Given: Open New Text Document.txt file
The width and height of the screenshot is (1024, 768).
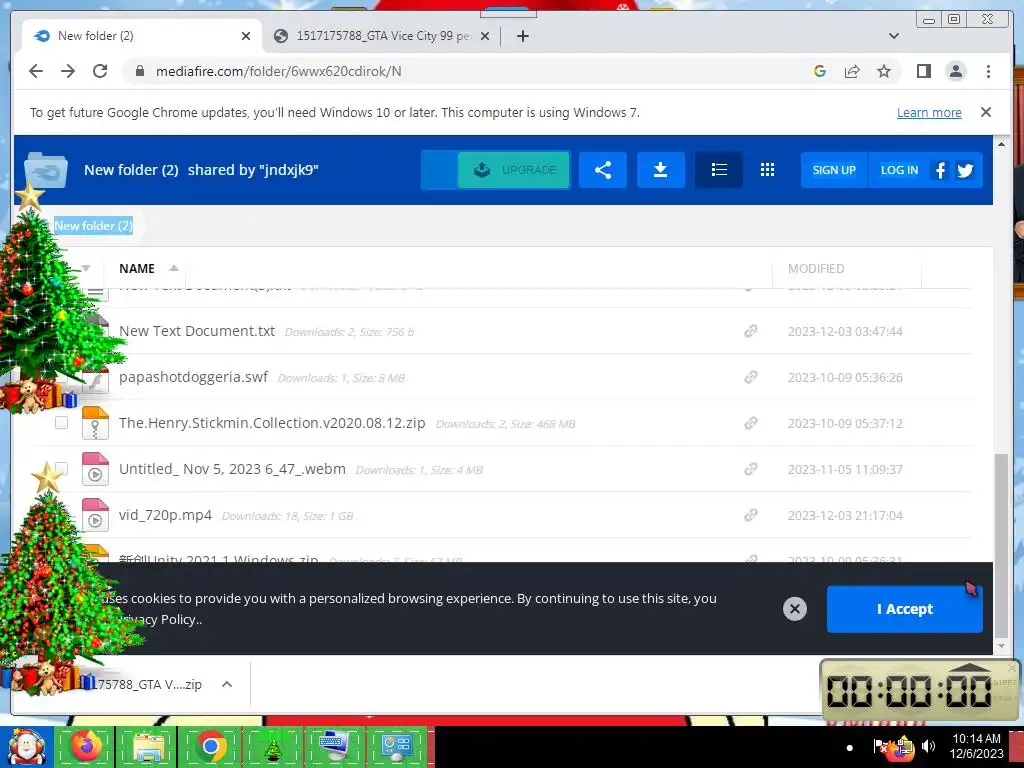Looking at the screenshot, I should click(x=197, y=331).
